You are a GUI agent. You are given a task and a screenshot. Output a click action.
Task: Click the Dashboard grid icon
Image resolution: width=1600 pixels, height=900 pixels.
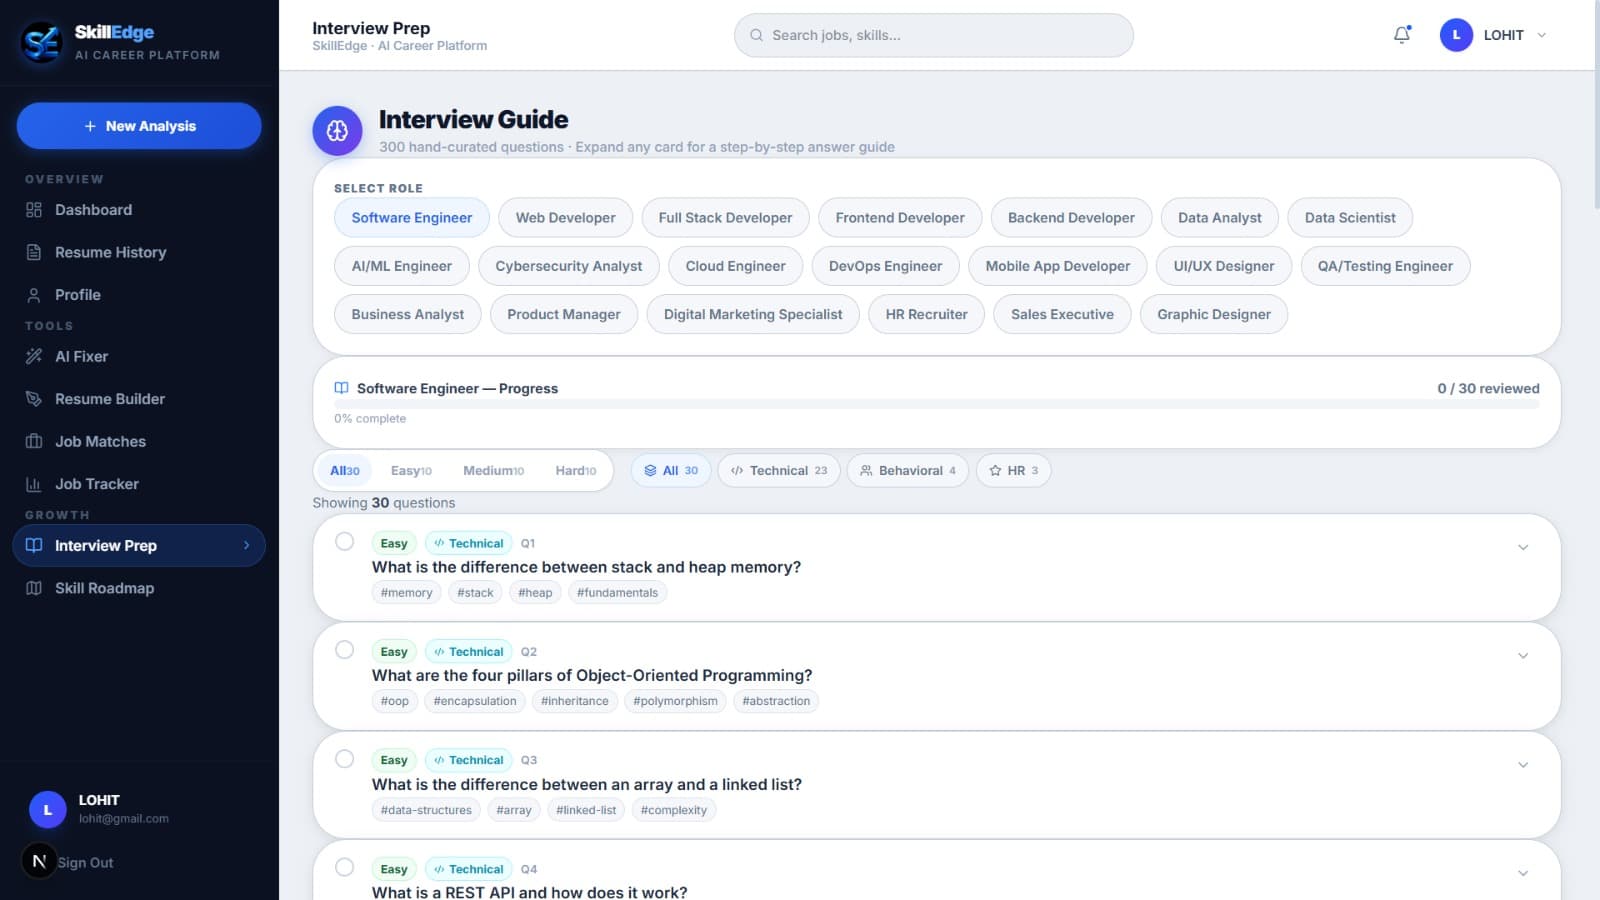coord(34,210)
